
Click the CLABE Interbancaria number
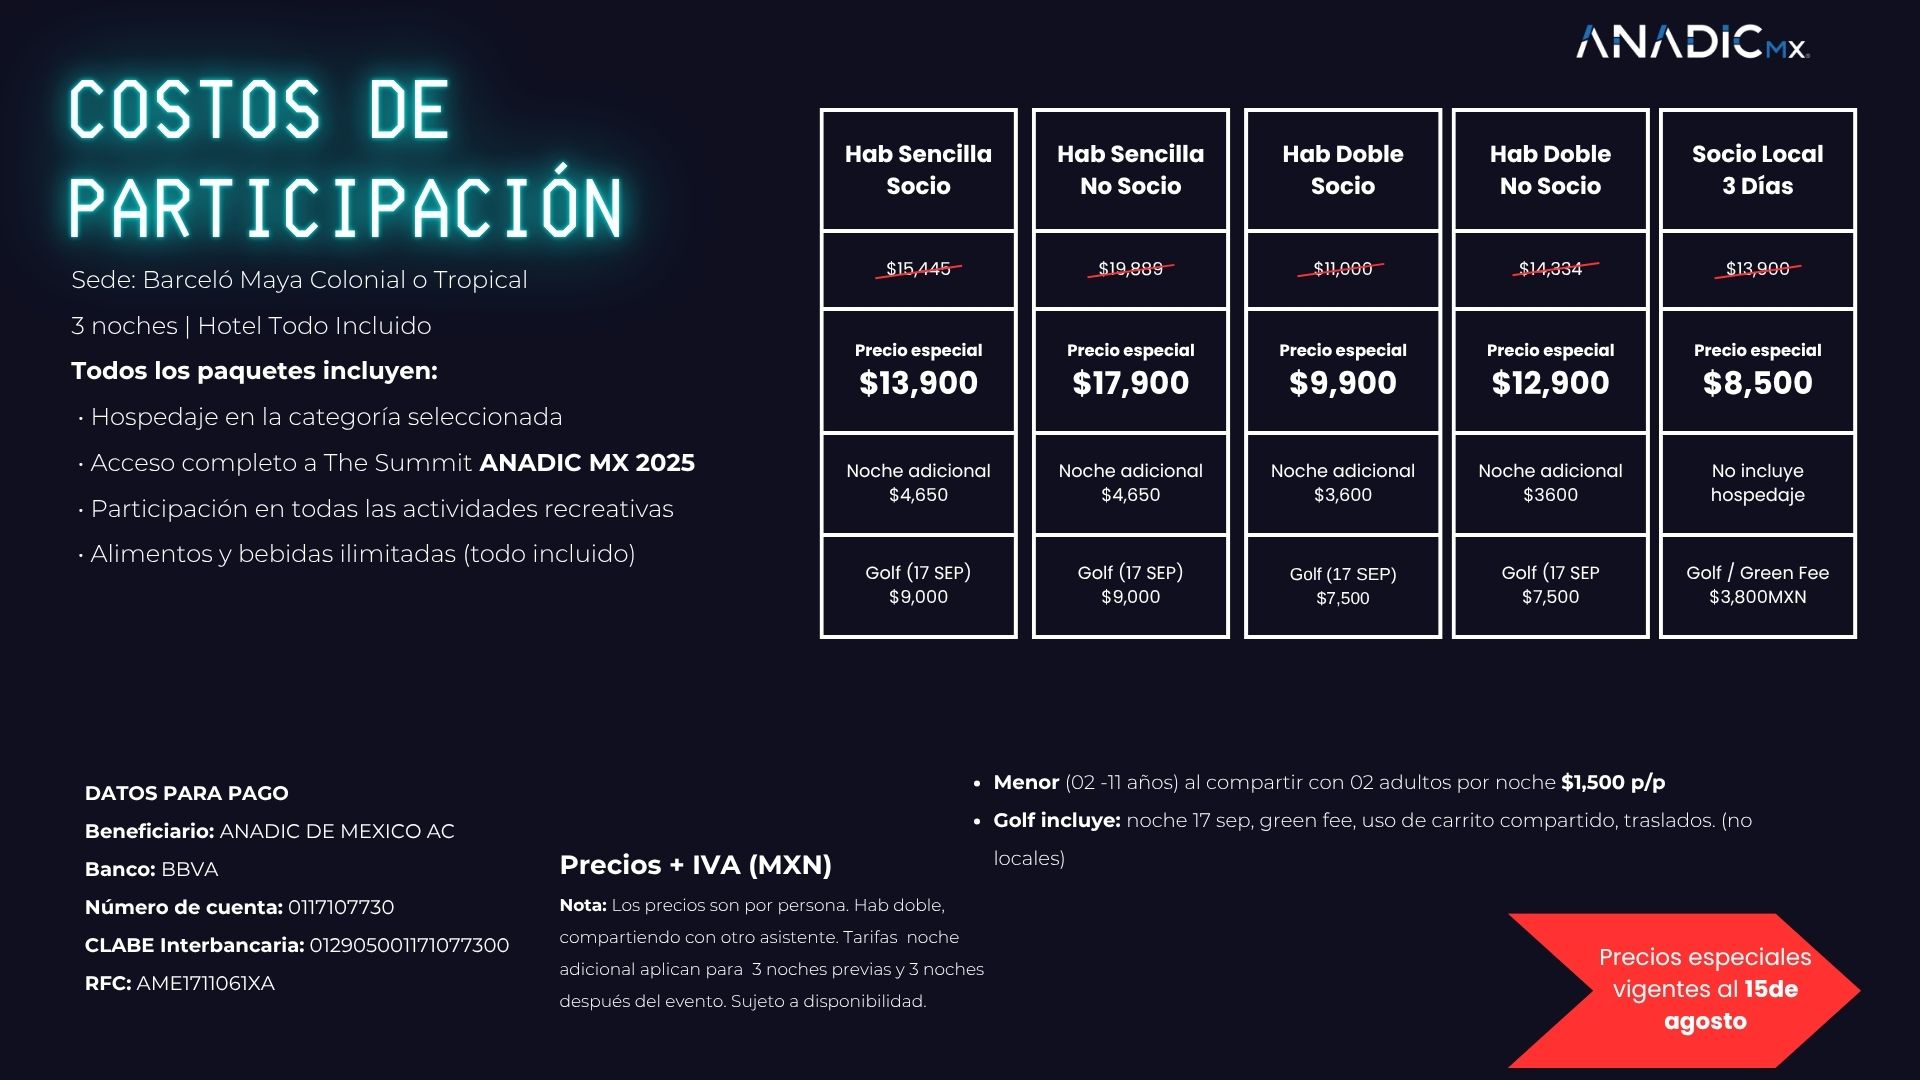[409, 945]
